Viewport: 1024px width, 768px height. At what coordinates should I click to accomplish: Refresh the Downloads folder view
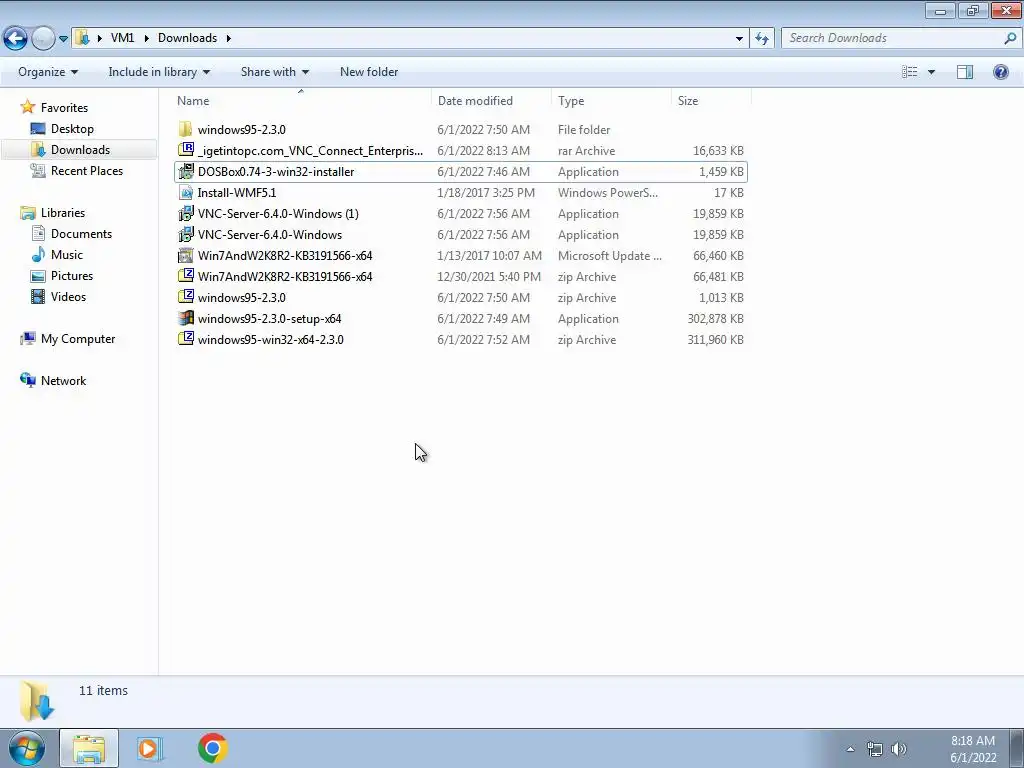point(761,39)
